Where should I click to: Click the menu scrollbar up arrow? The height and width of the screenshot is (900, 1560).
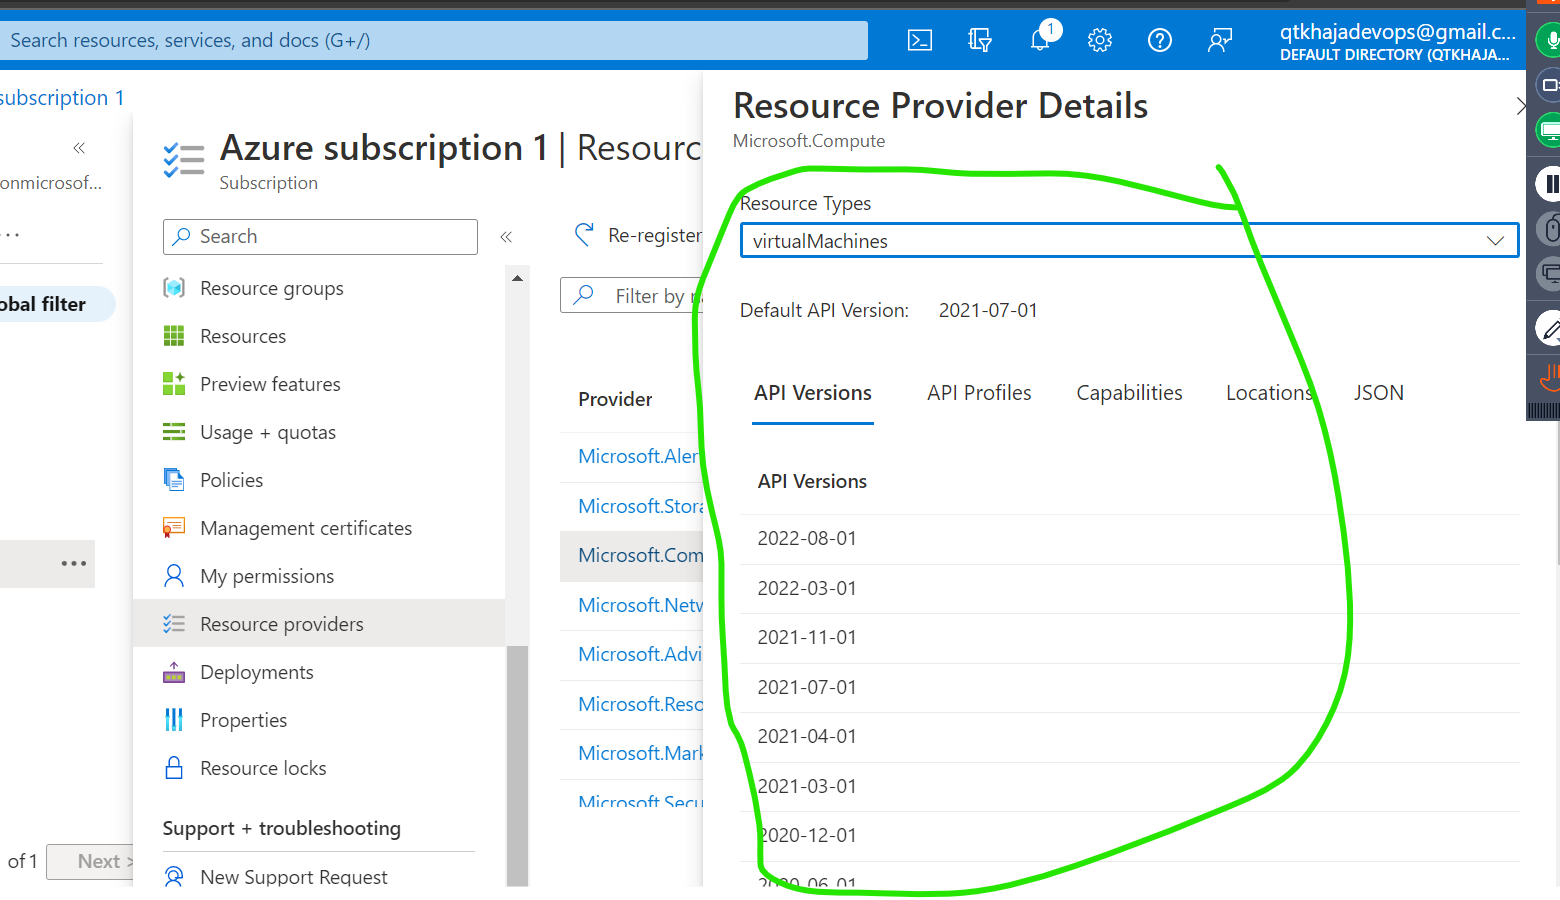tap(517, 278)
